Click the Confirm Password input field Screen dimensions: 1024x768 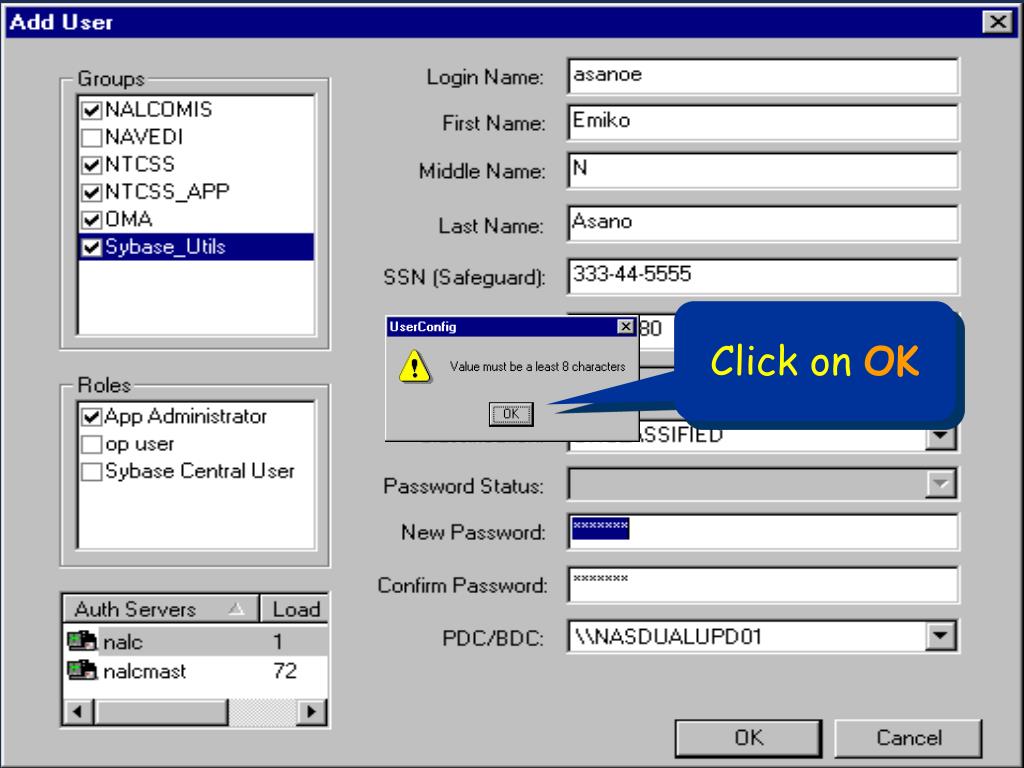click(762, 585)
